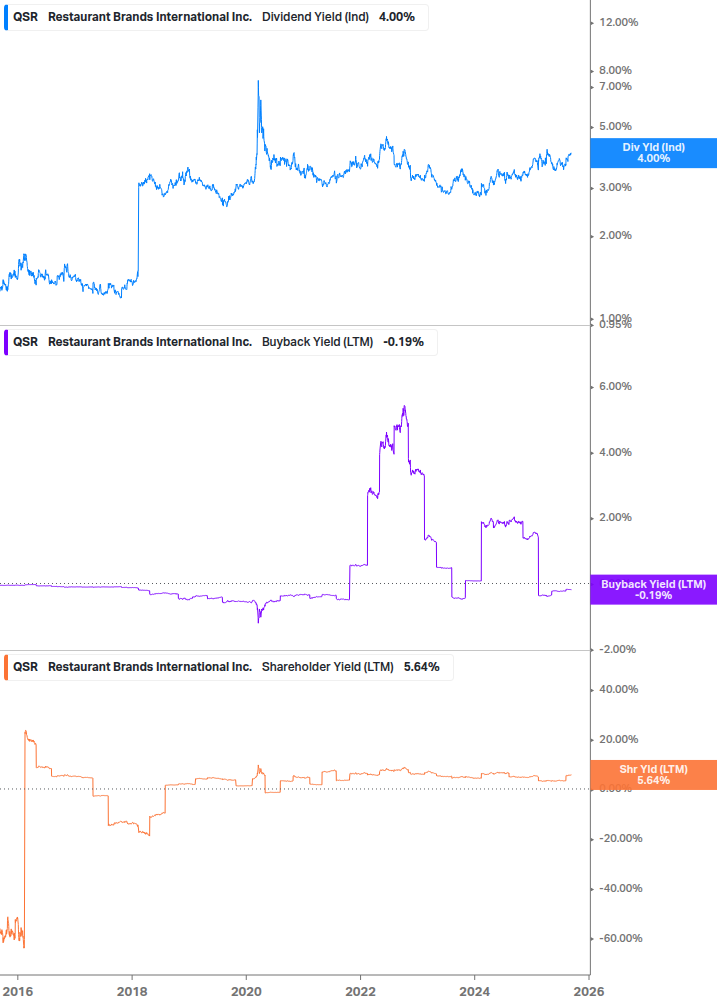Click the 5.64% value in Shareholder Yield legend
The height and width of the screenshot is (1005, 717).
pyautogui.click(x=421, y=666)
